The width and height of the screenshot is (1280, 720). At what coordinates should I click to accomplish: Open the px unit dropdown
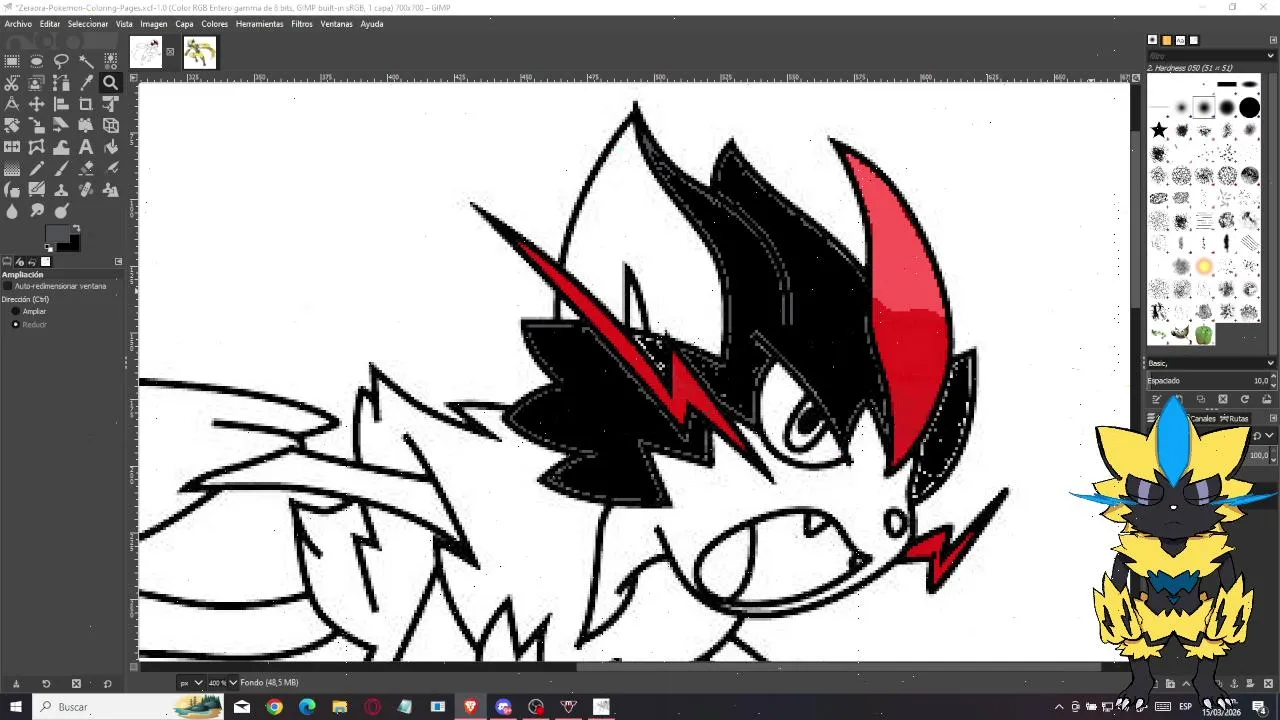(x=190, y=682)
